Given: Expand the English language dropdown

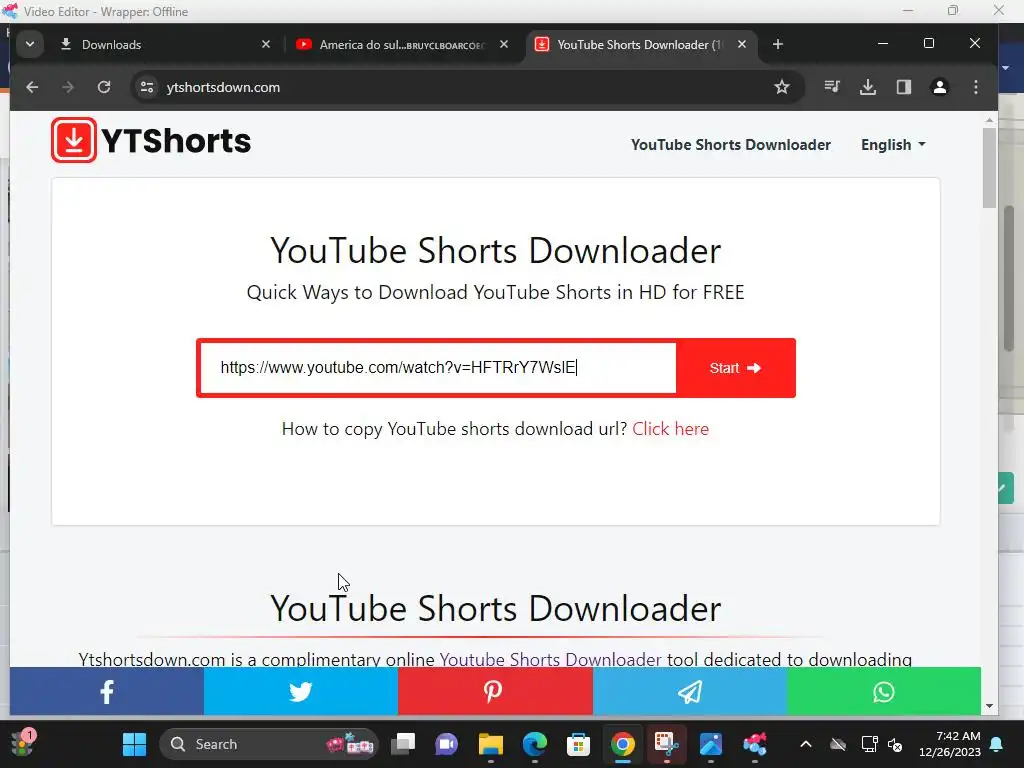Looking at the screenshot, I should click(893, 144).
